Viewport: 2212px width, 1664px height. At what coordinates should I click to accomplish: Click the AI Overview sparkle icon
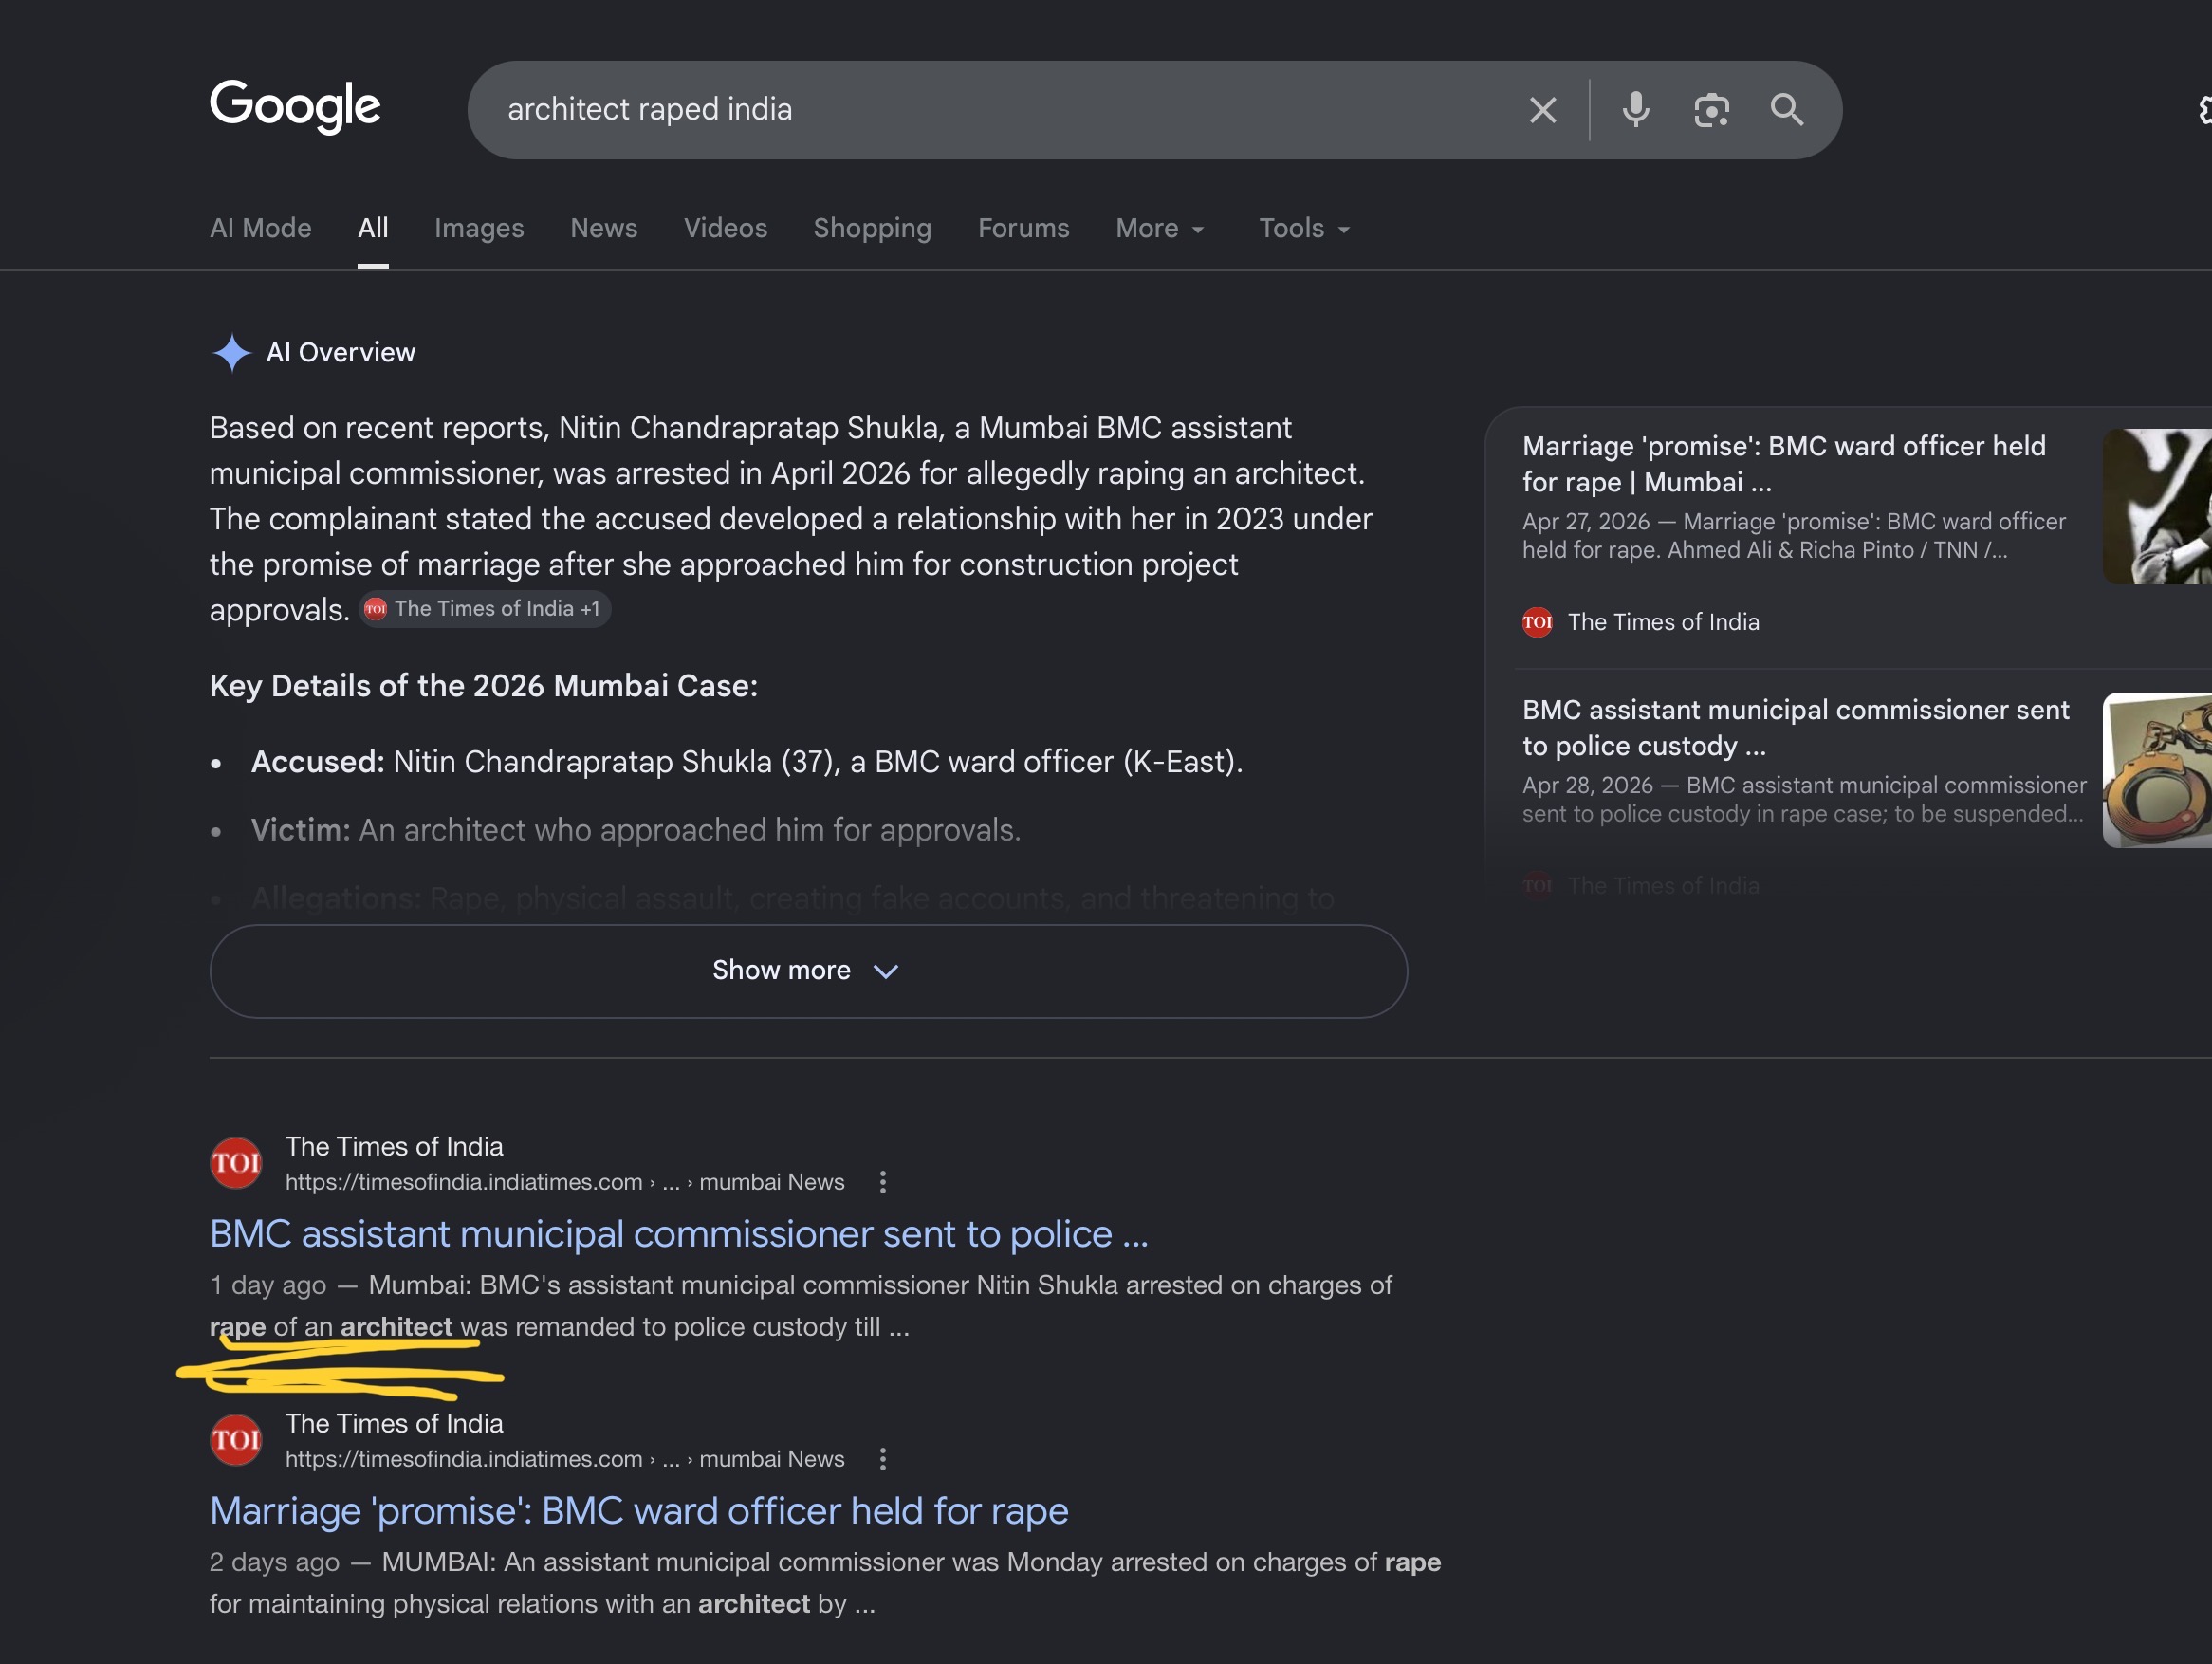pos(231,352)
